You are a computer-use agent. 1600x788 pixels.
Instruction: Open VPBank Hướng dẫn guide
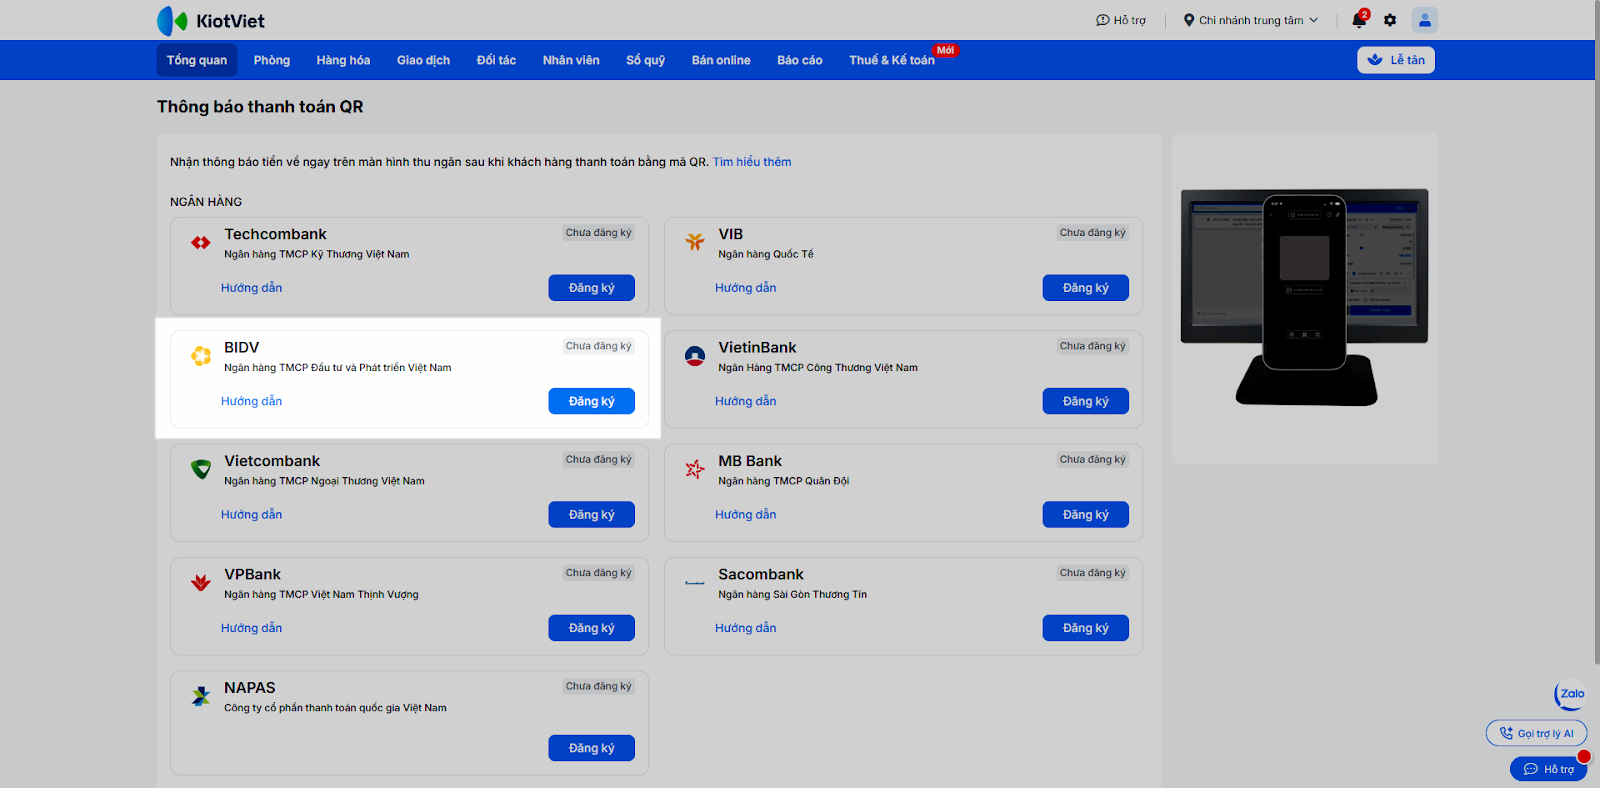click(x=252, y=628)
